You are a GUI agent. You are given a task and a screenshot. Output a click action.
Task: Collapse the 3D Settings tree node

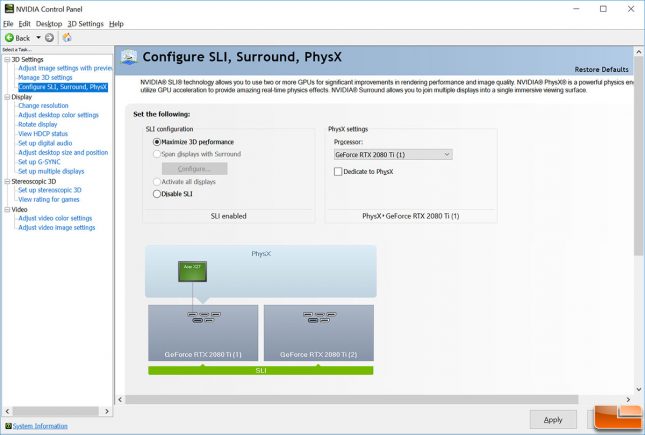(x=7, y=60)
